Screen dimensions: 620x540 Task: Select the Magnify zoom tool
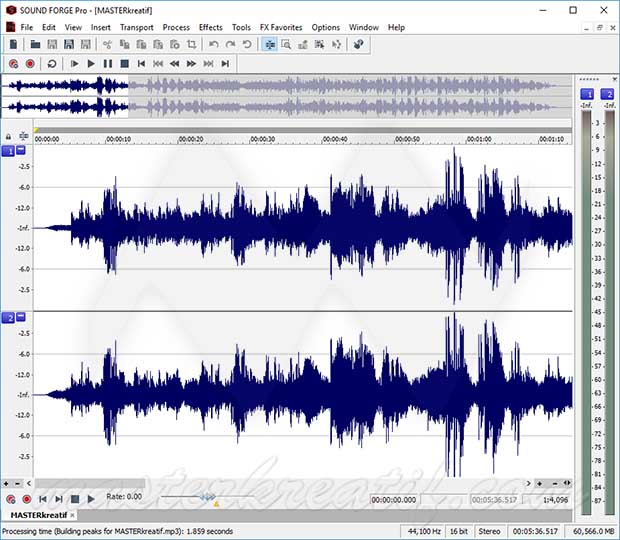coord(286,44)
